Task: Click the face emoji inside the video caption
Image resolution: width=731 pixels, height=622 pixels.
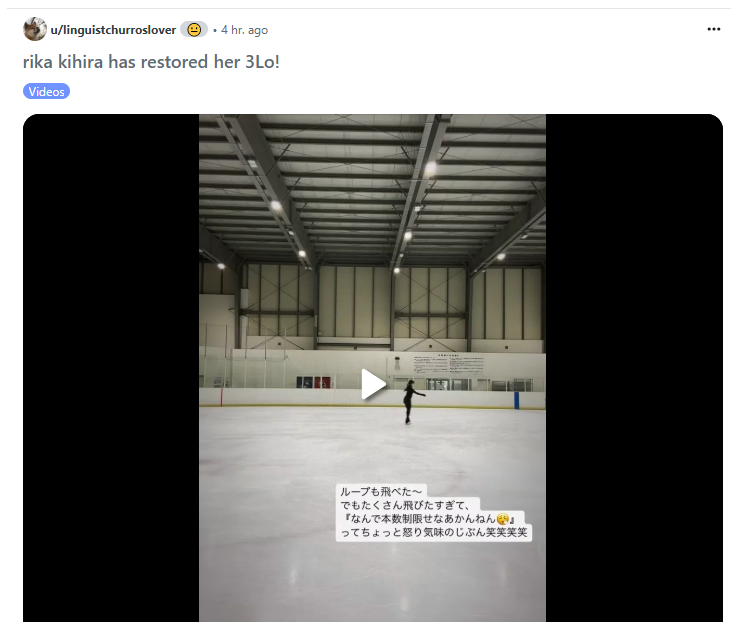Action: click(x=503, y=518)
